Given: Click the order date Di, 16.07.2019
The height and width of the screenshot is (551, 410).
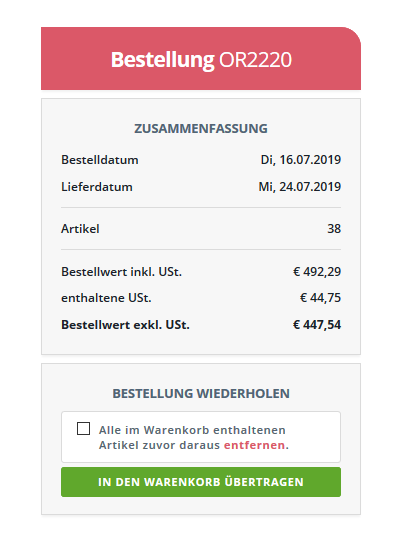Looking at the screenshot, I should 301,160.
